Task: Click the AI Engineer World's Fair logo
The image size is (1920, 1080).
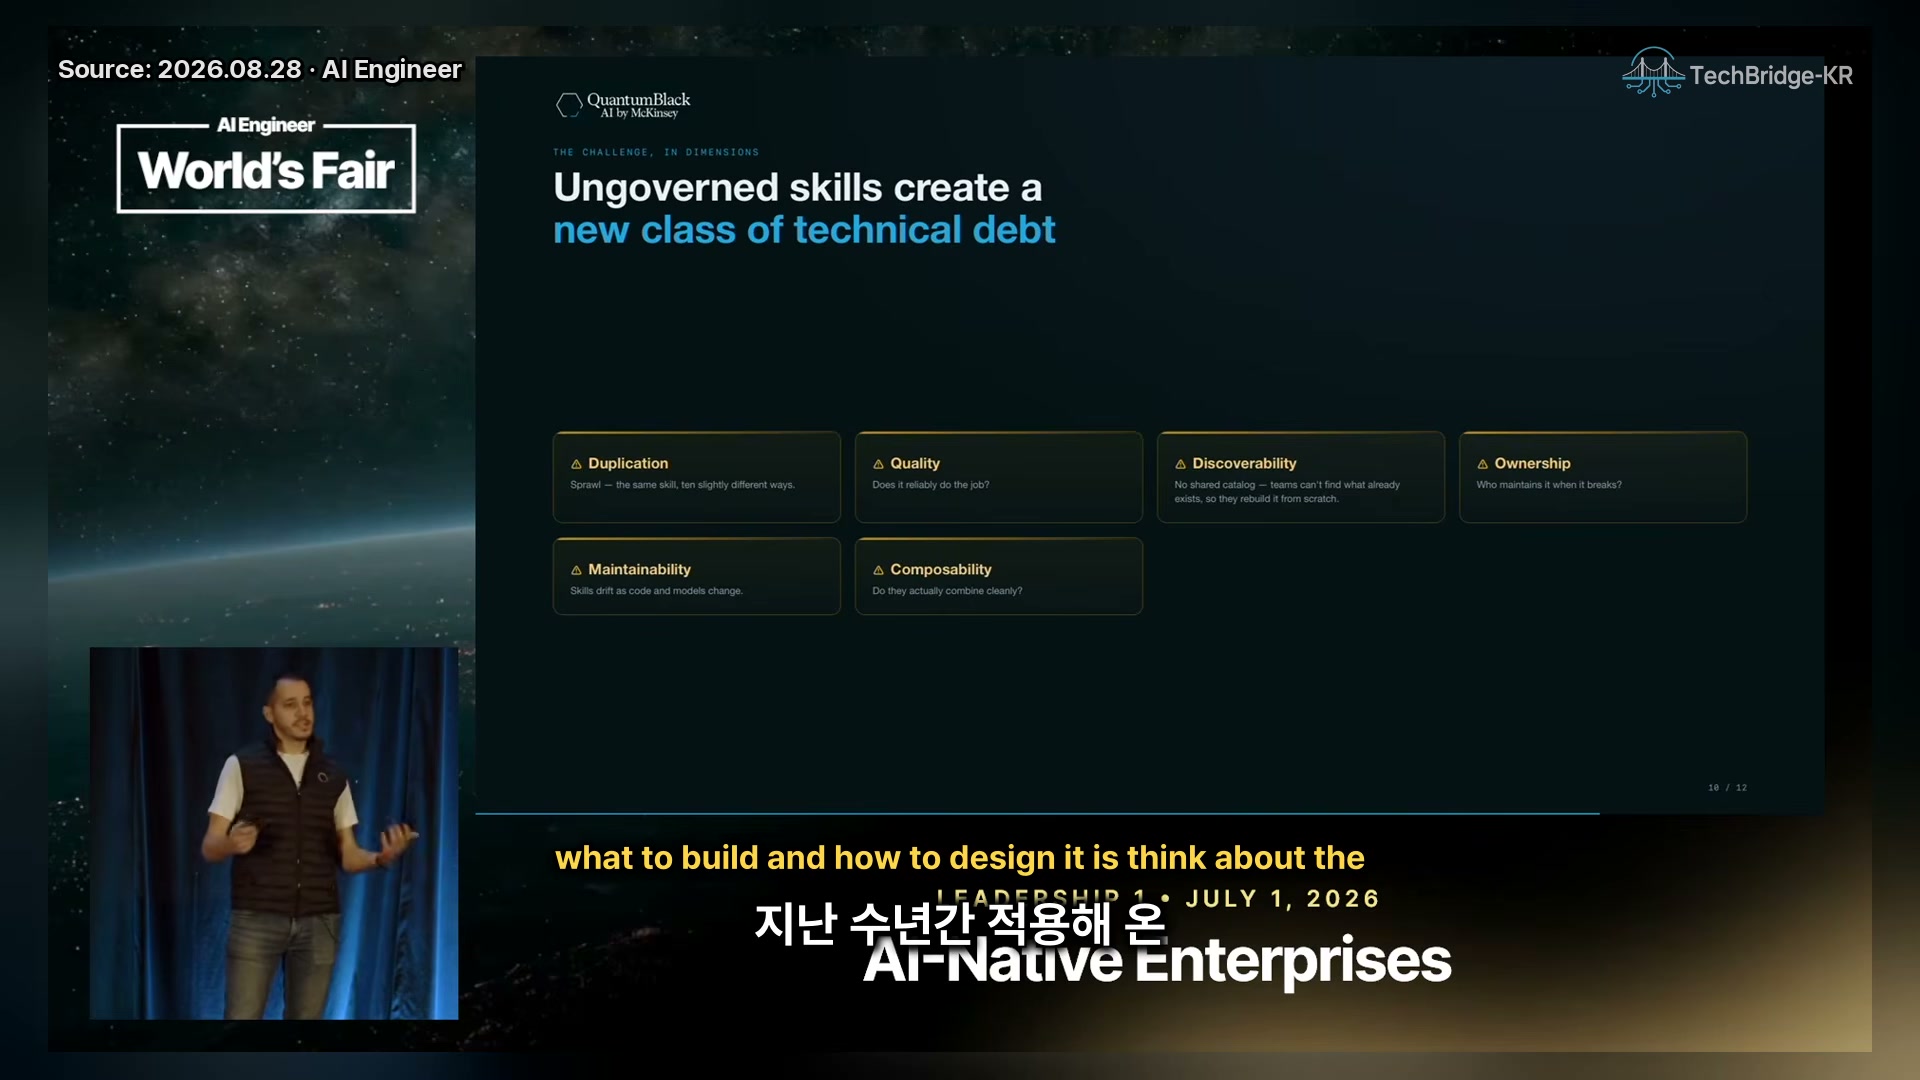Action: (266, 166)
